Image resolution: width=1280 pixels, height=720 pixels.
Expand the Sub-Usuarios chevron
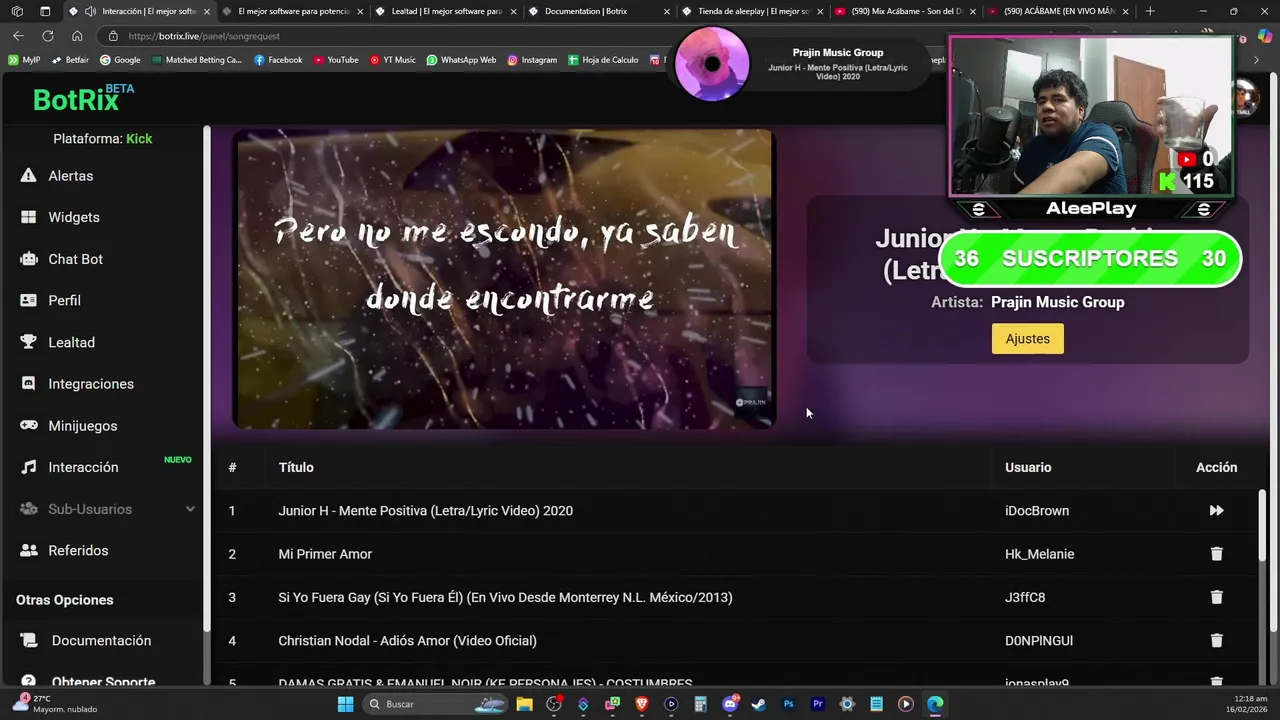[190, 509]
